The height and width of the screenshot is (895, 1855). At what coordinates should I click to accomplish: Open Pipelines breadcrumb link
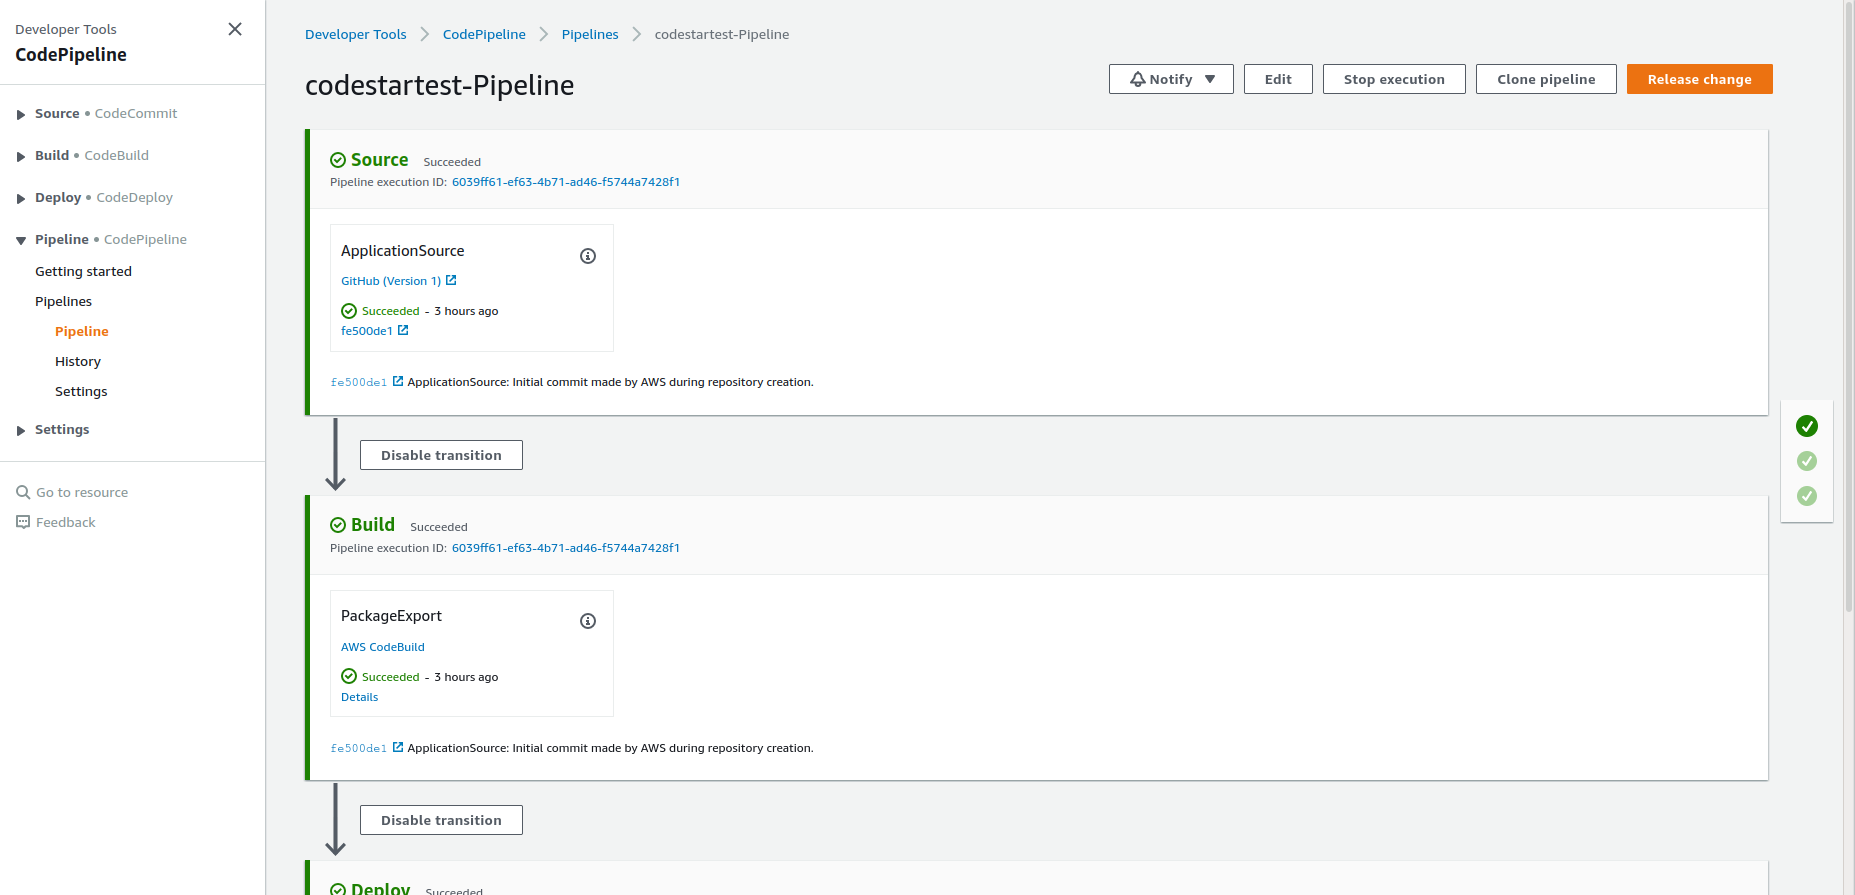(x=590, y=34)
